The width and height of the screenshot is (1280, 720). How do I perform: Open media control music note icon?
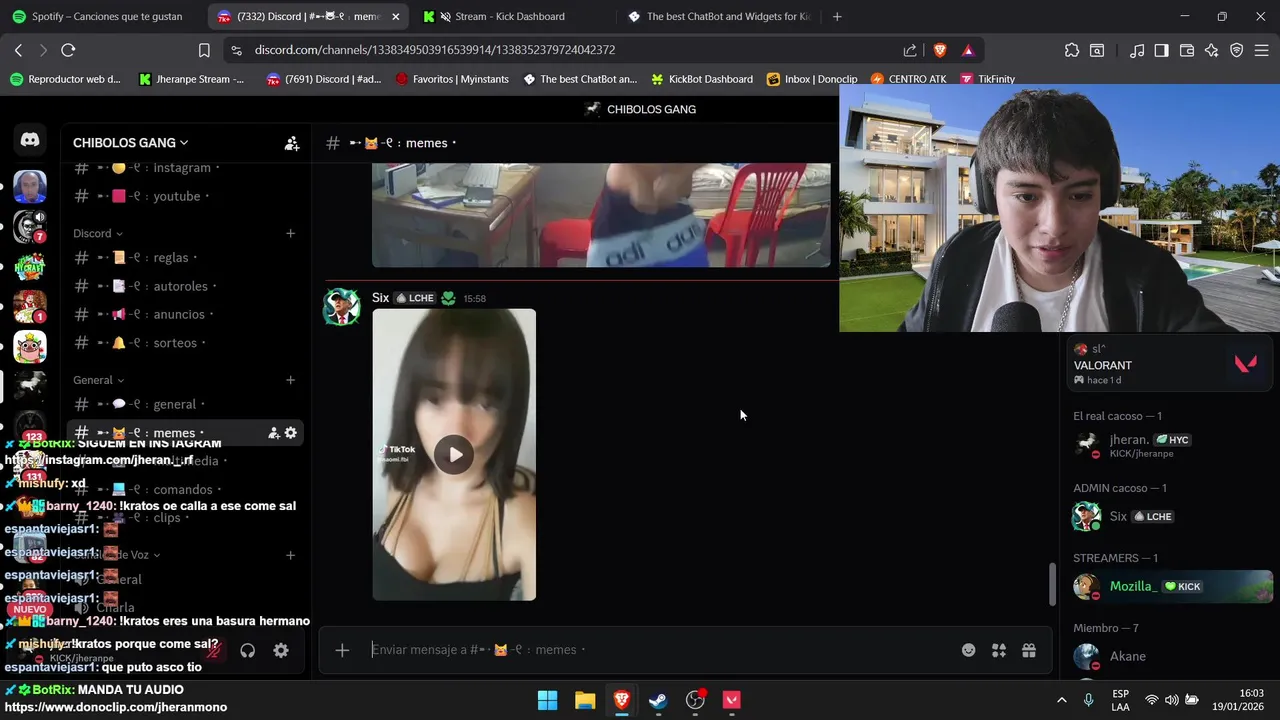(1137, 50)
